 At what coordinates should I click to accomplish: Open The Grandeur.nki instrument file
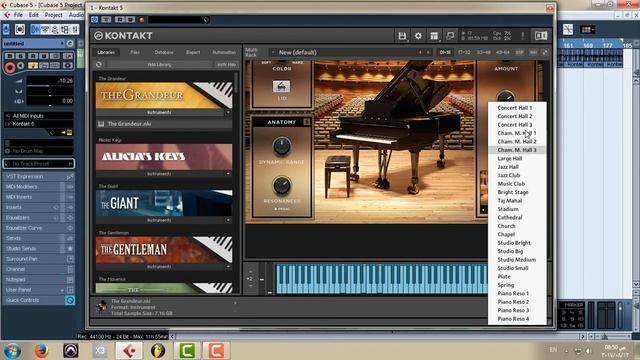[164, 124]
